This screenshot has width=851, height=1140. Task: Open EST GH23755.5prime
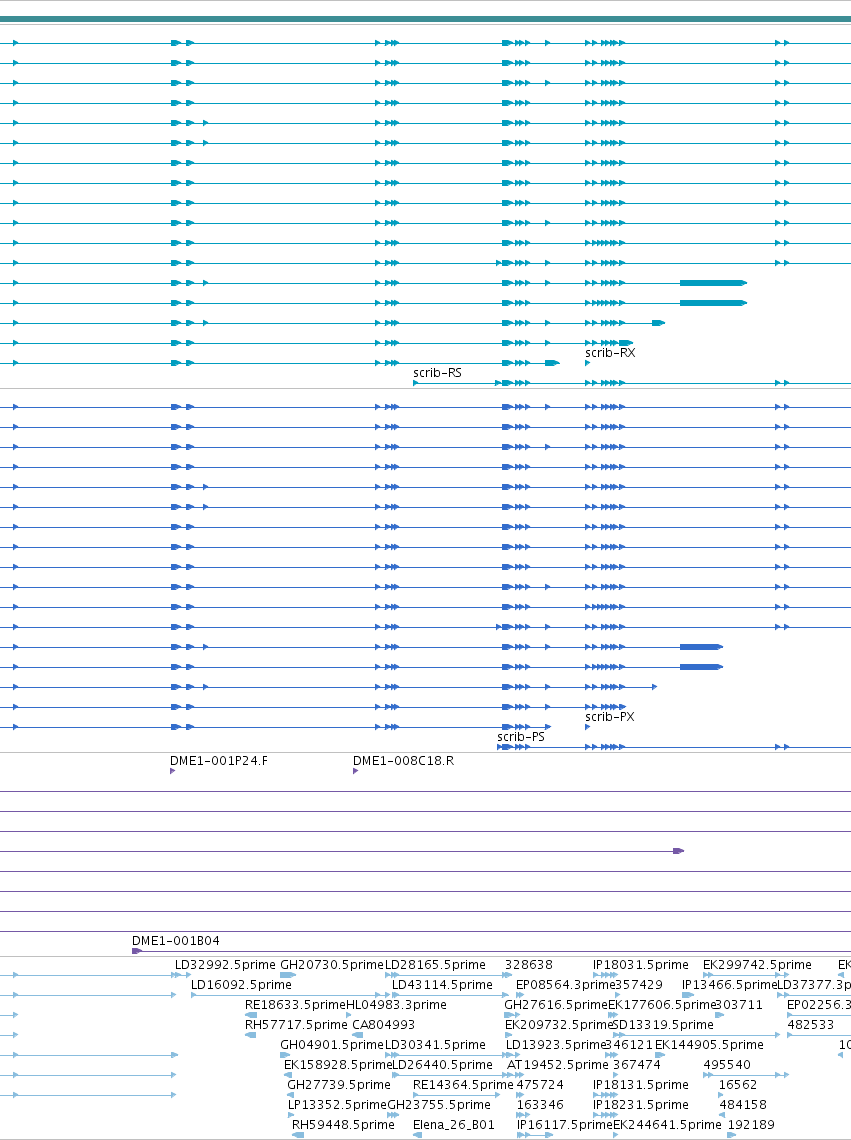pos(439,1104)
